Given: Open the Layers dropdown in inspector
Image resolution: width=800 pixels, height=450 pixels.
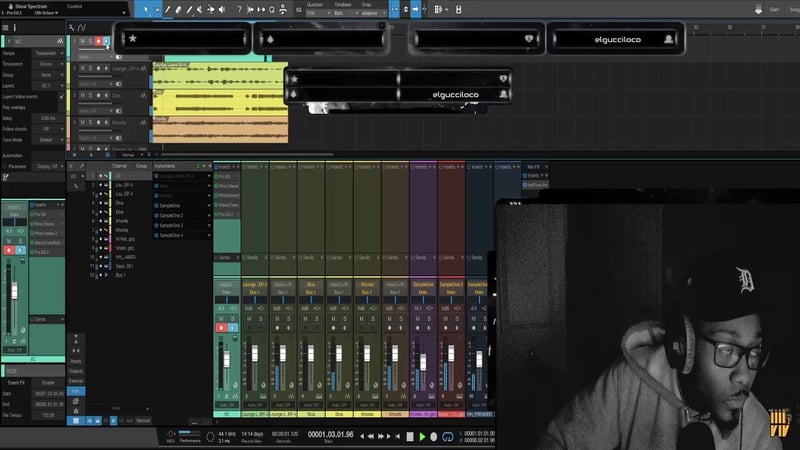Looking at the screenshot, I should [x=48, y=86].
